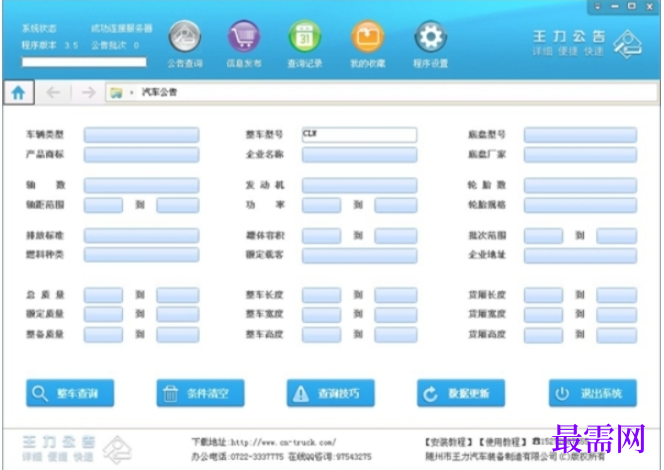Focus the 整车型号 input containing CLW

click(359, 135)
